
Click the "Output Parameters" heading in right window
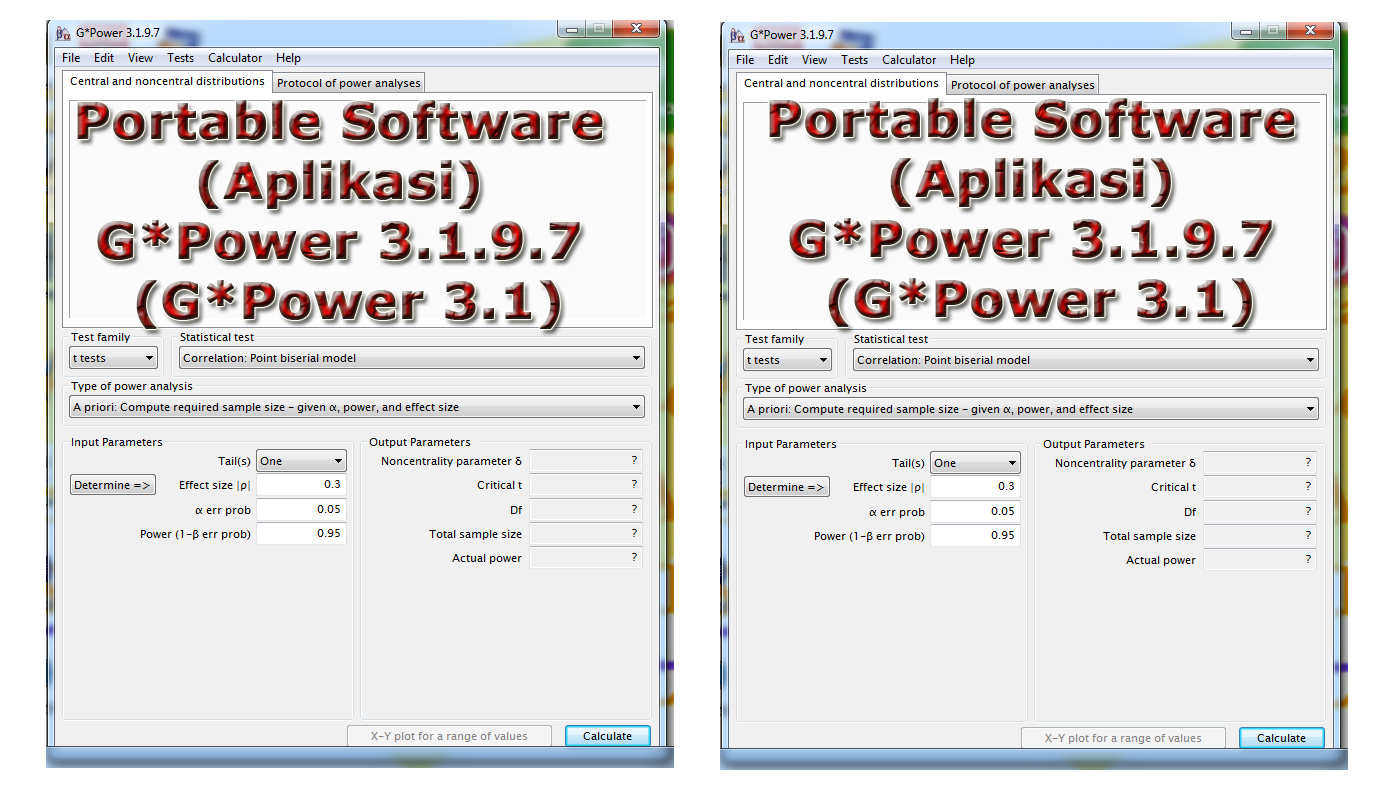(1094, 444)
